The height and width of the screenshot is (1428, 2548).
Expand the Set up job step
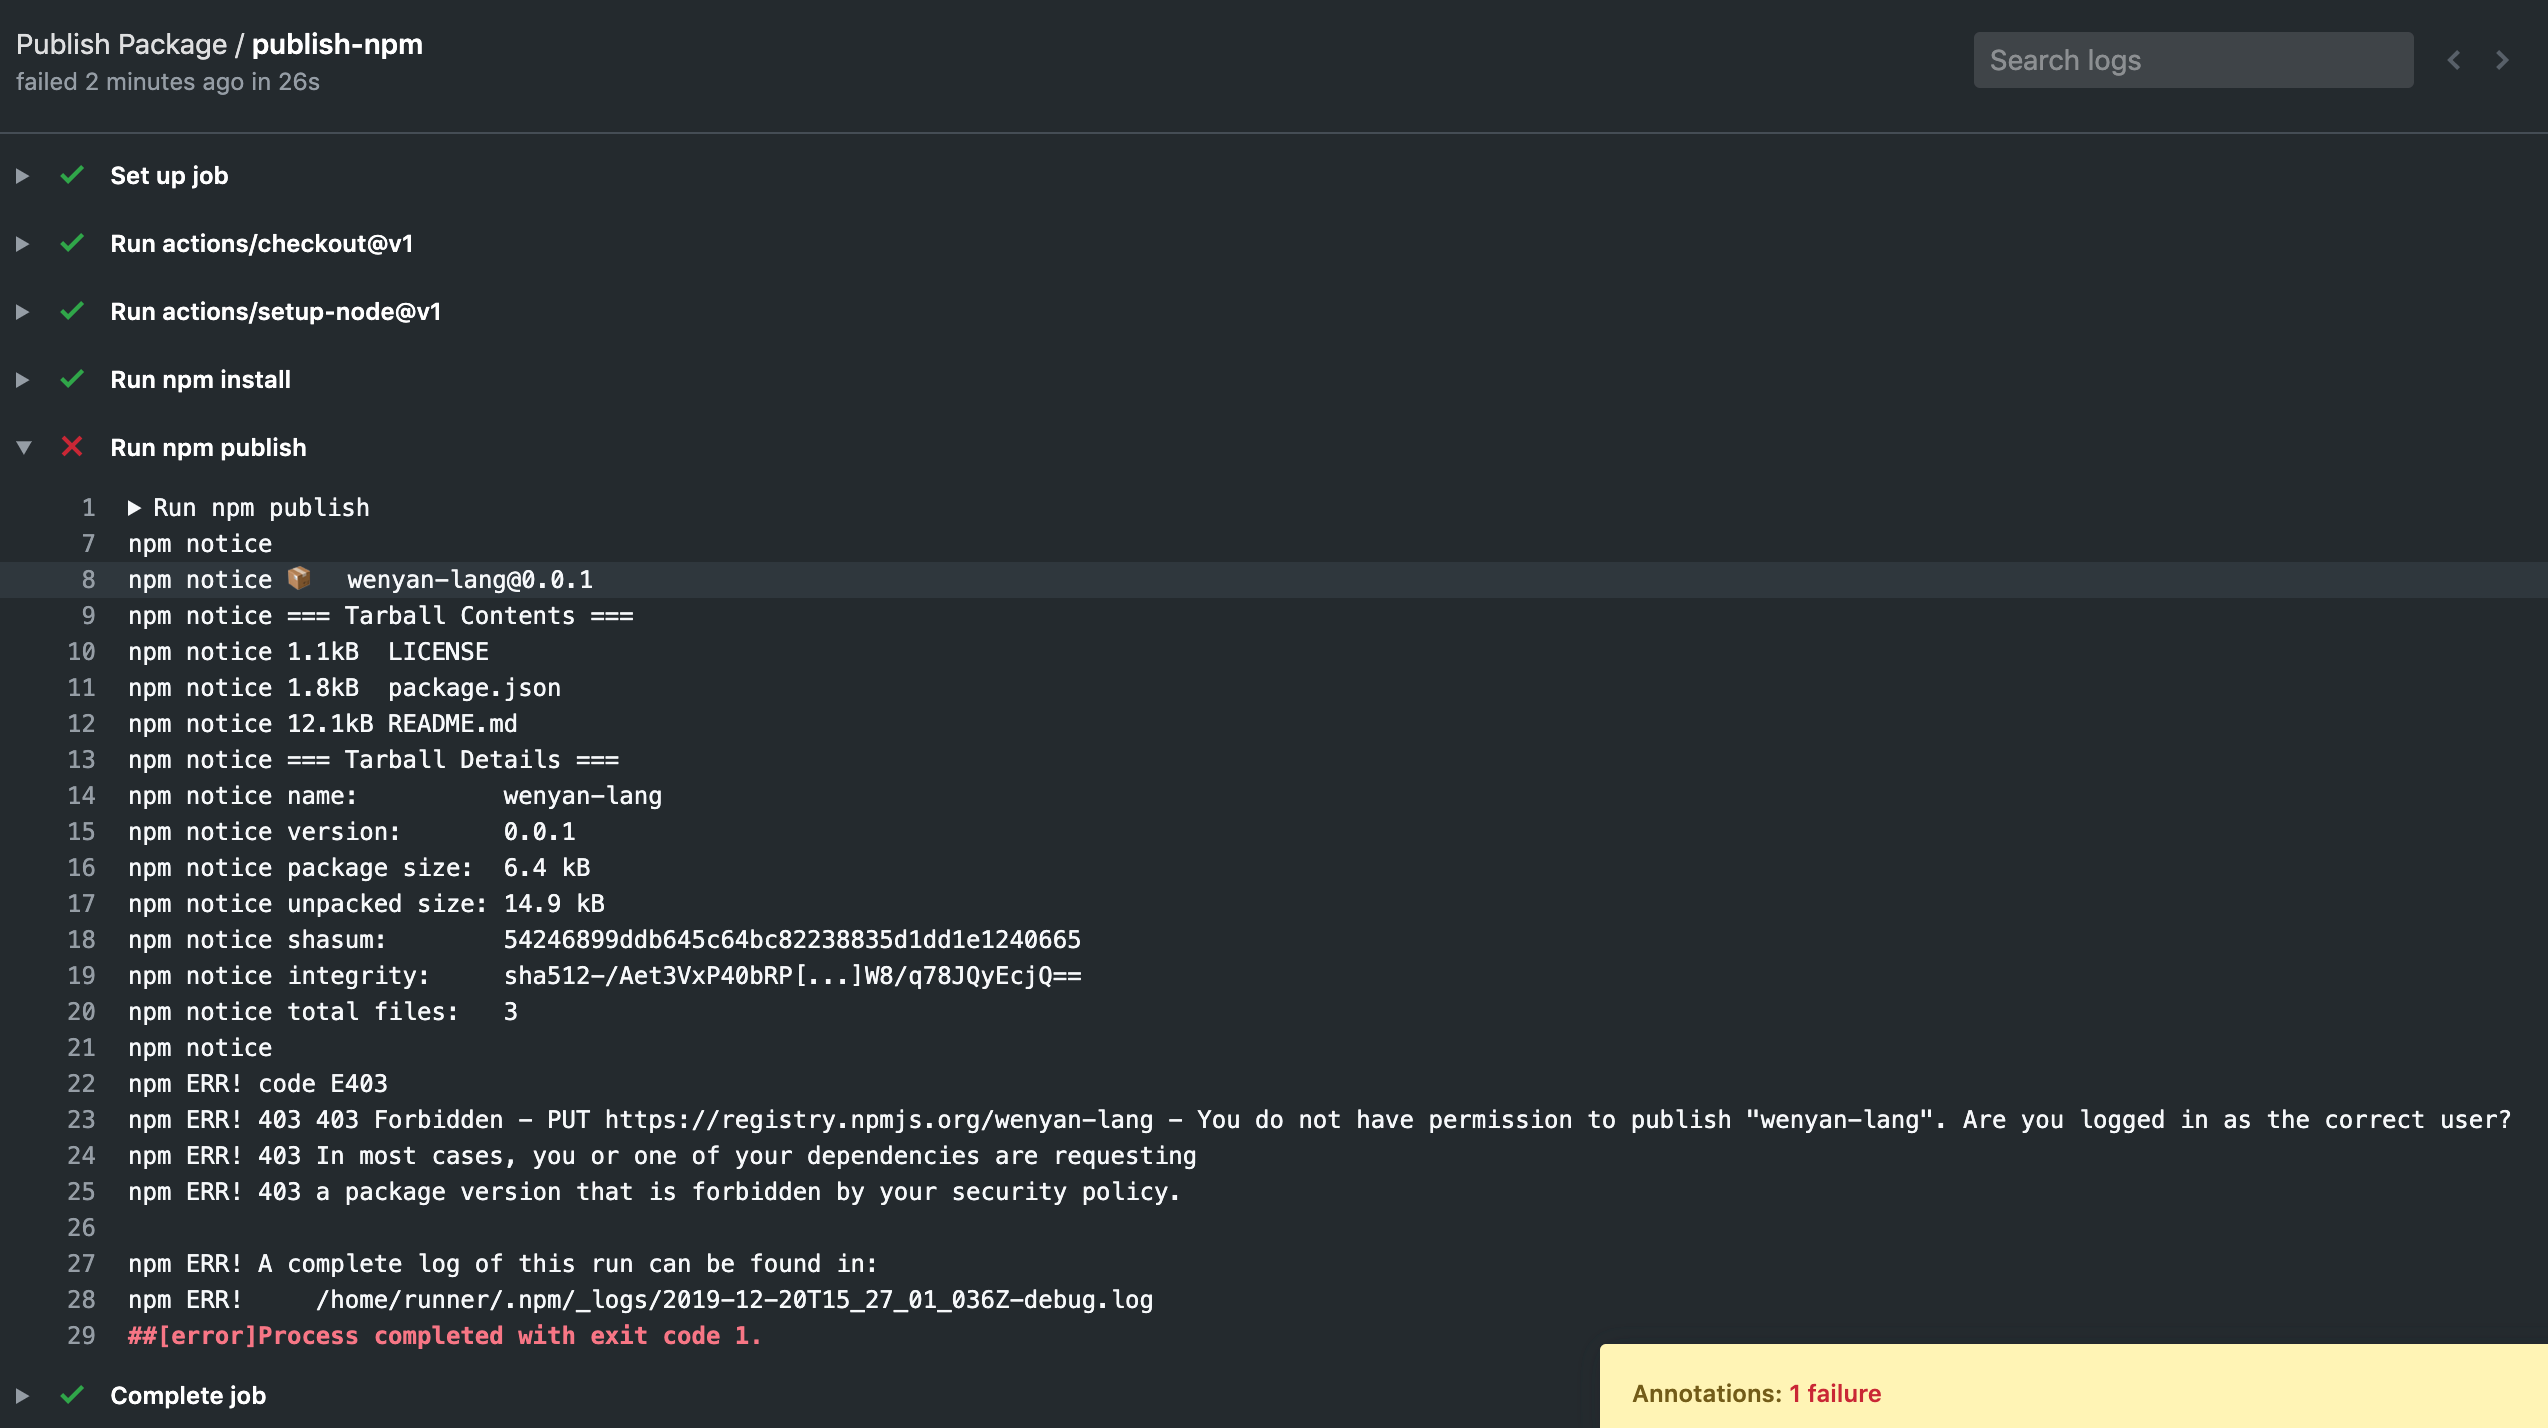click(22, 176)
